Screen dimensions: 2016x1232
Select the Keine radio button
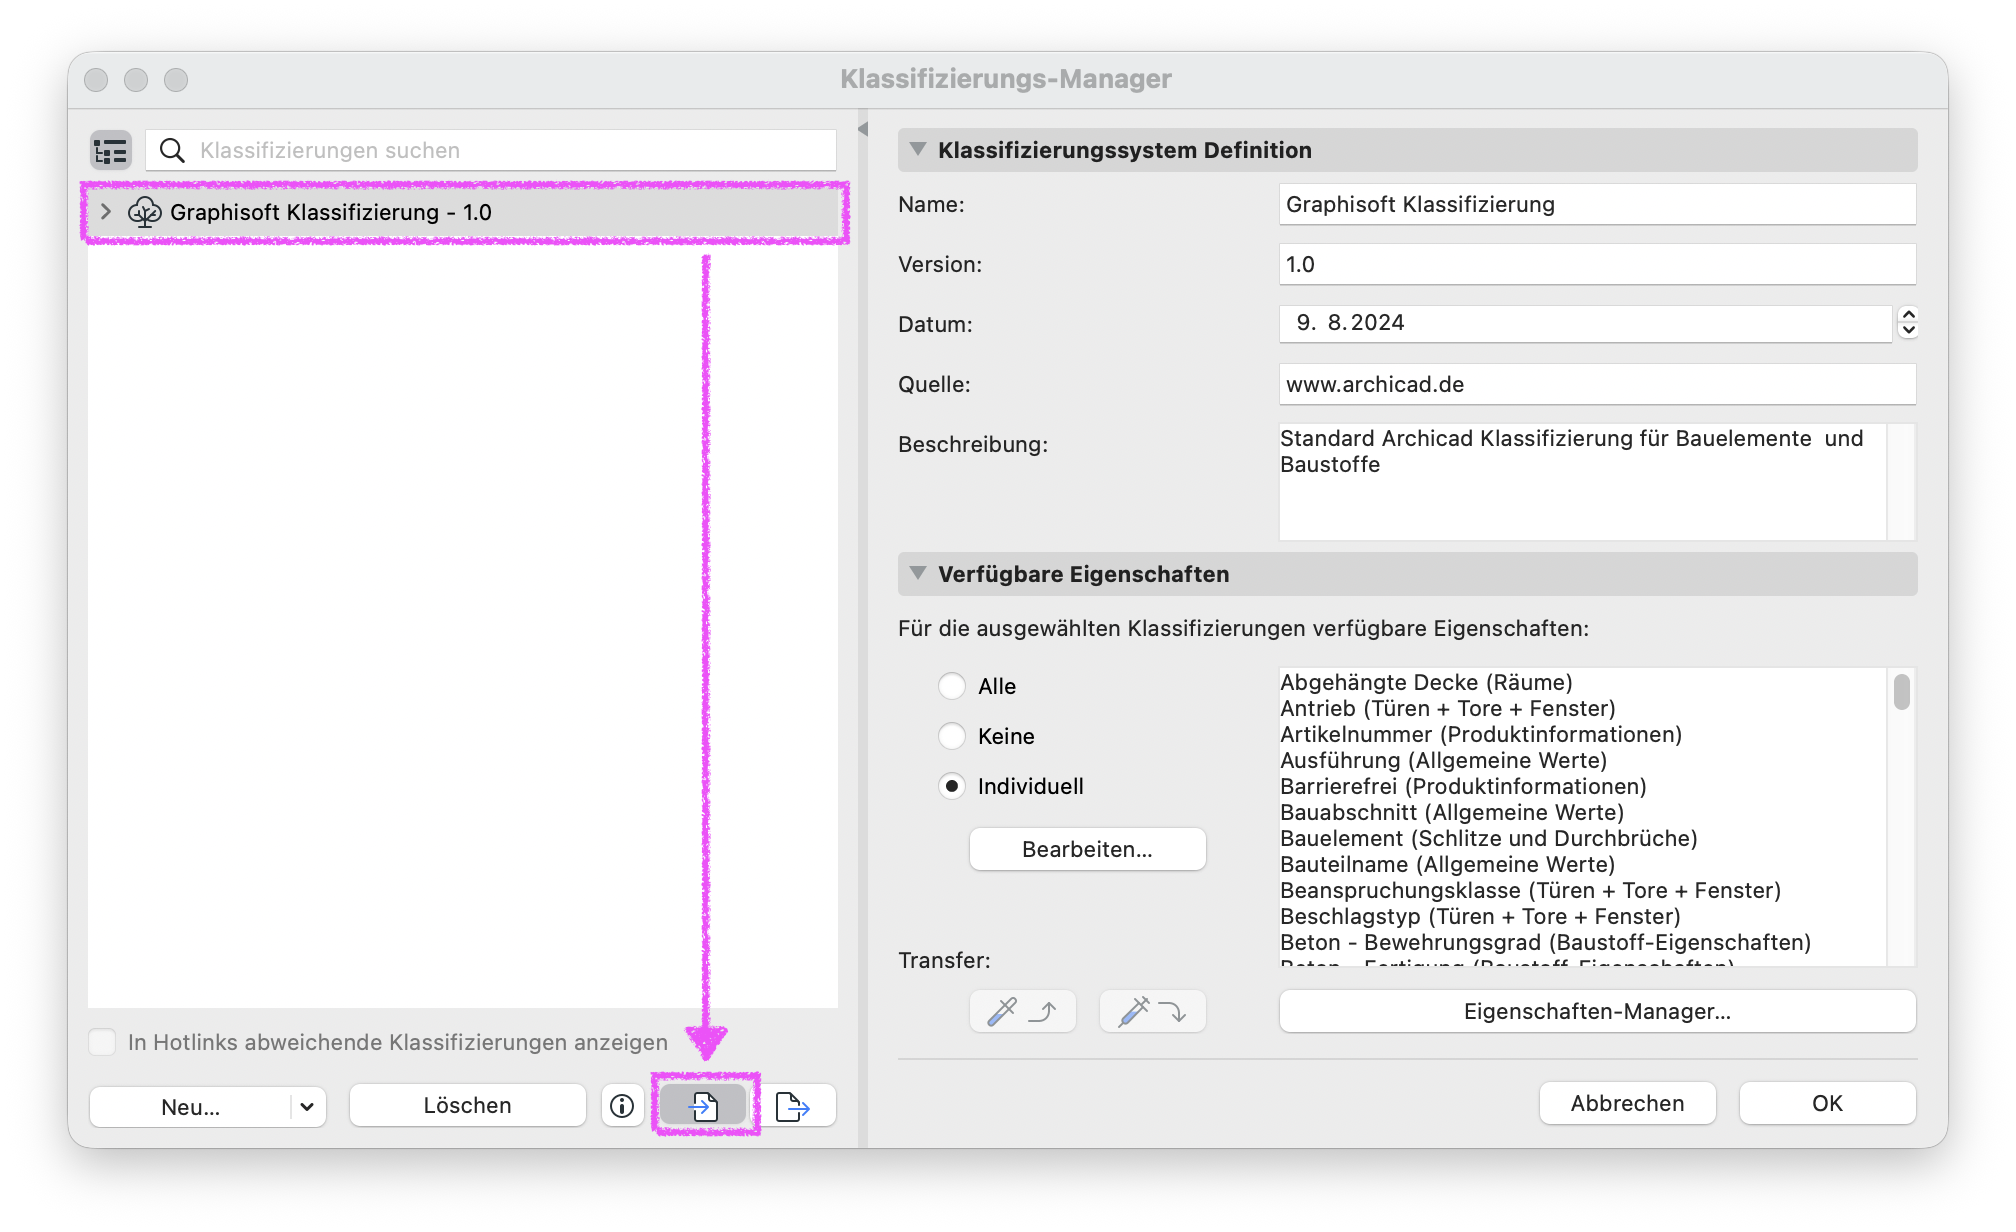pyautogui.click(x=952, y=736)
